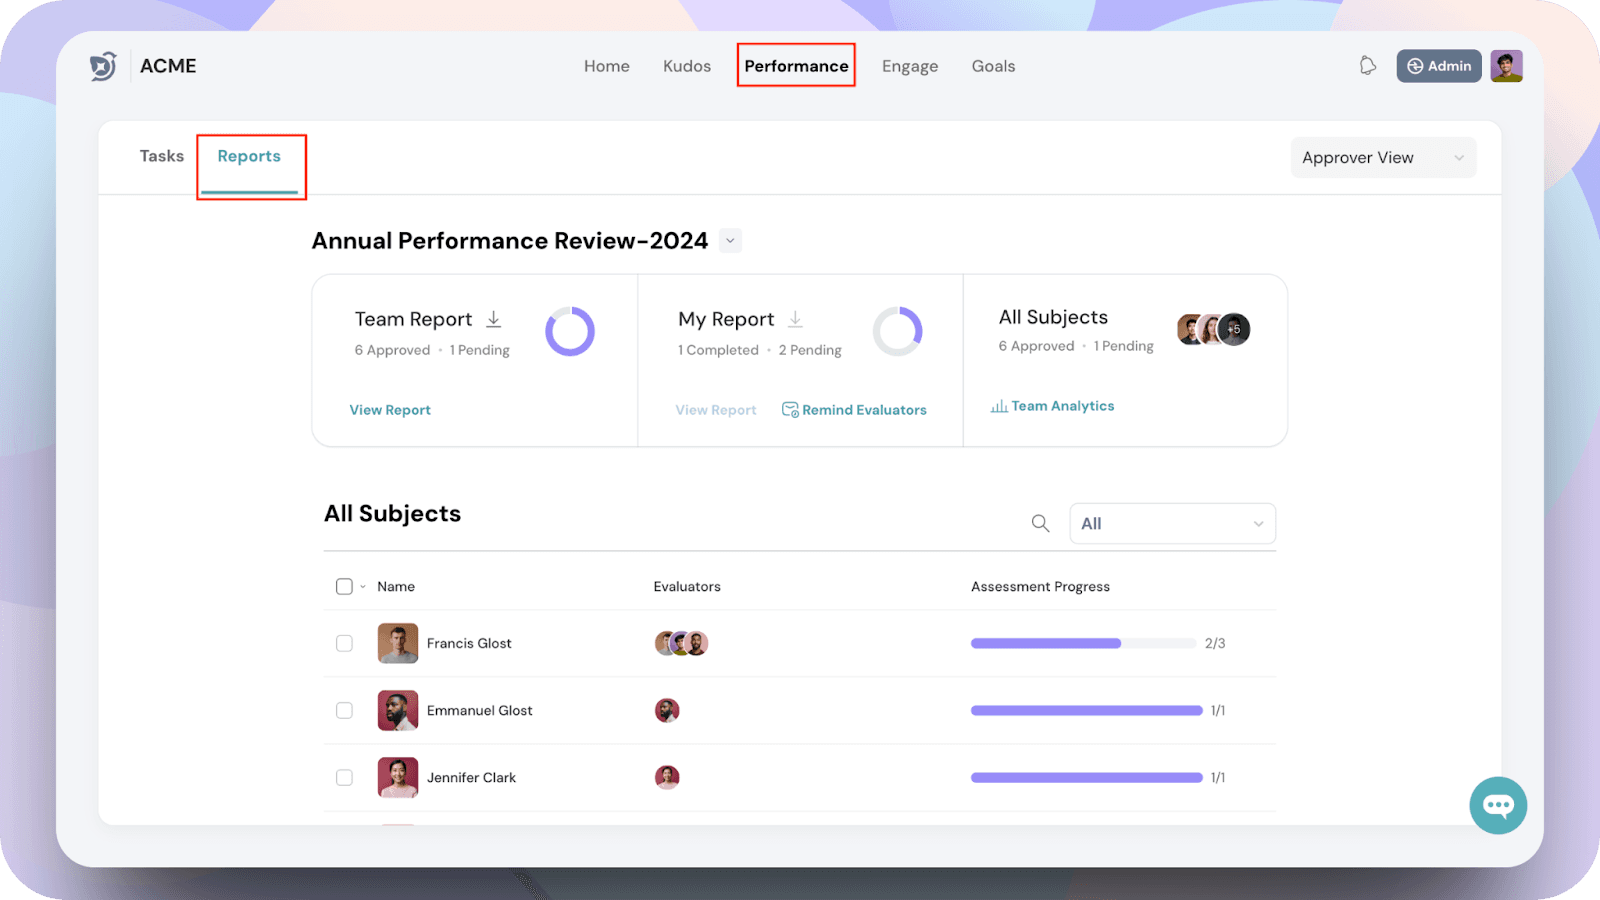Open the chat support bubble icon
1600x900 pixels.
pyautogui.click(x=1498, y=805)
